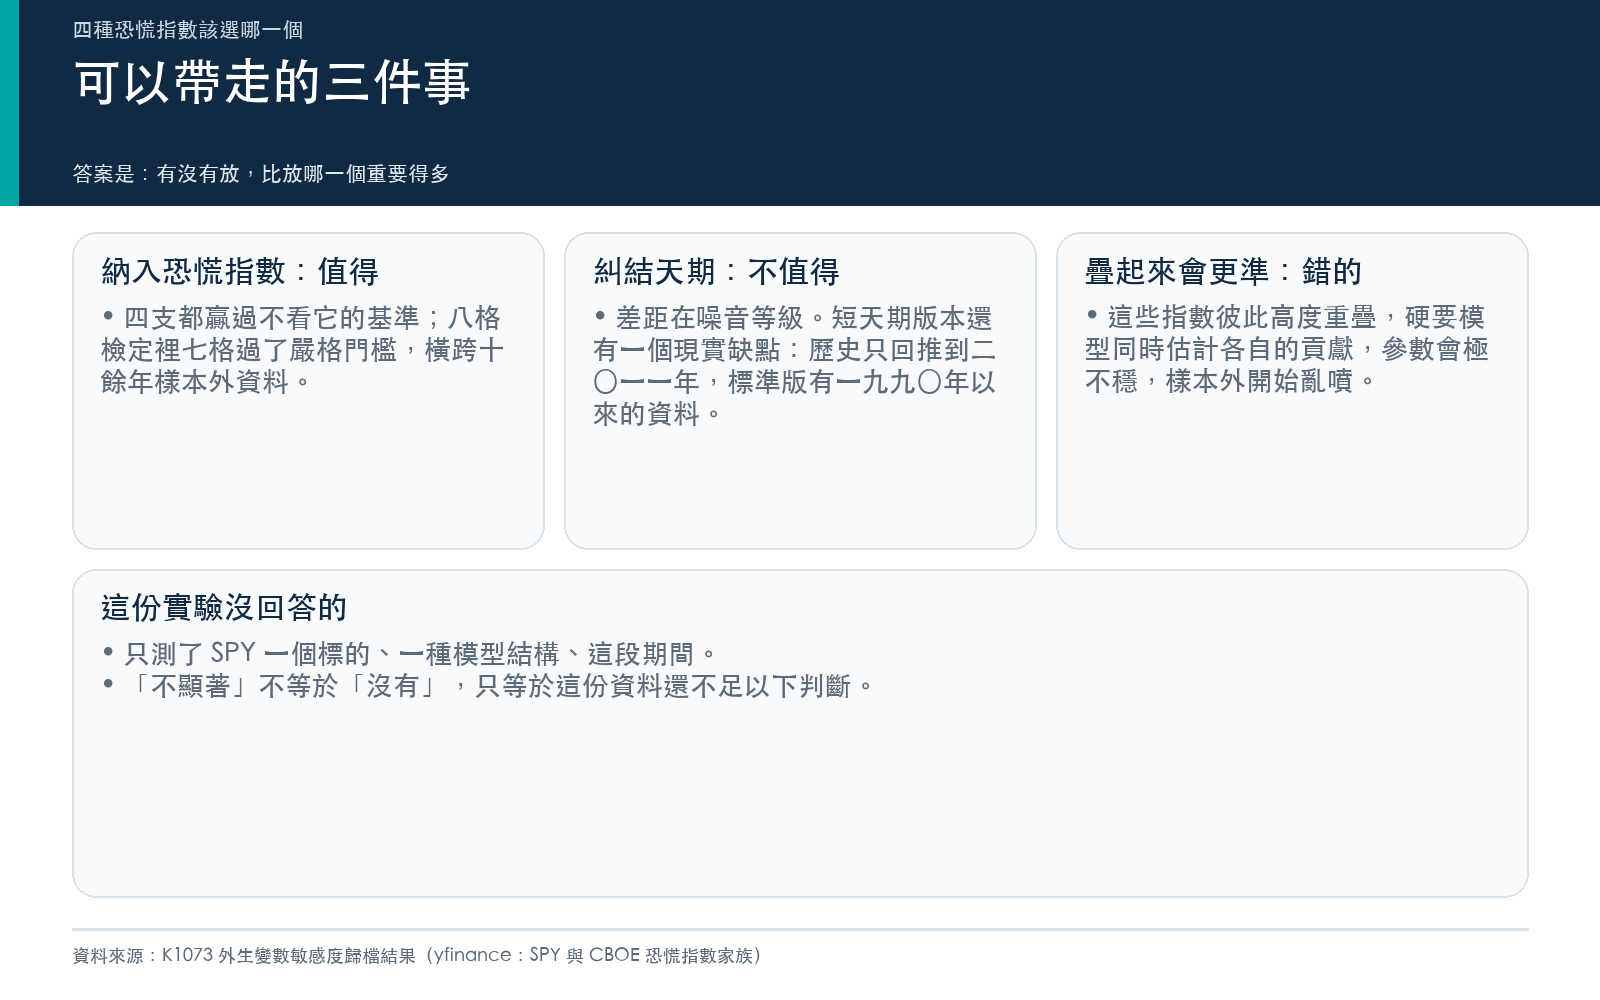Click the title 可以帶走的三件事

(x=272, y=82)
